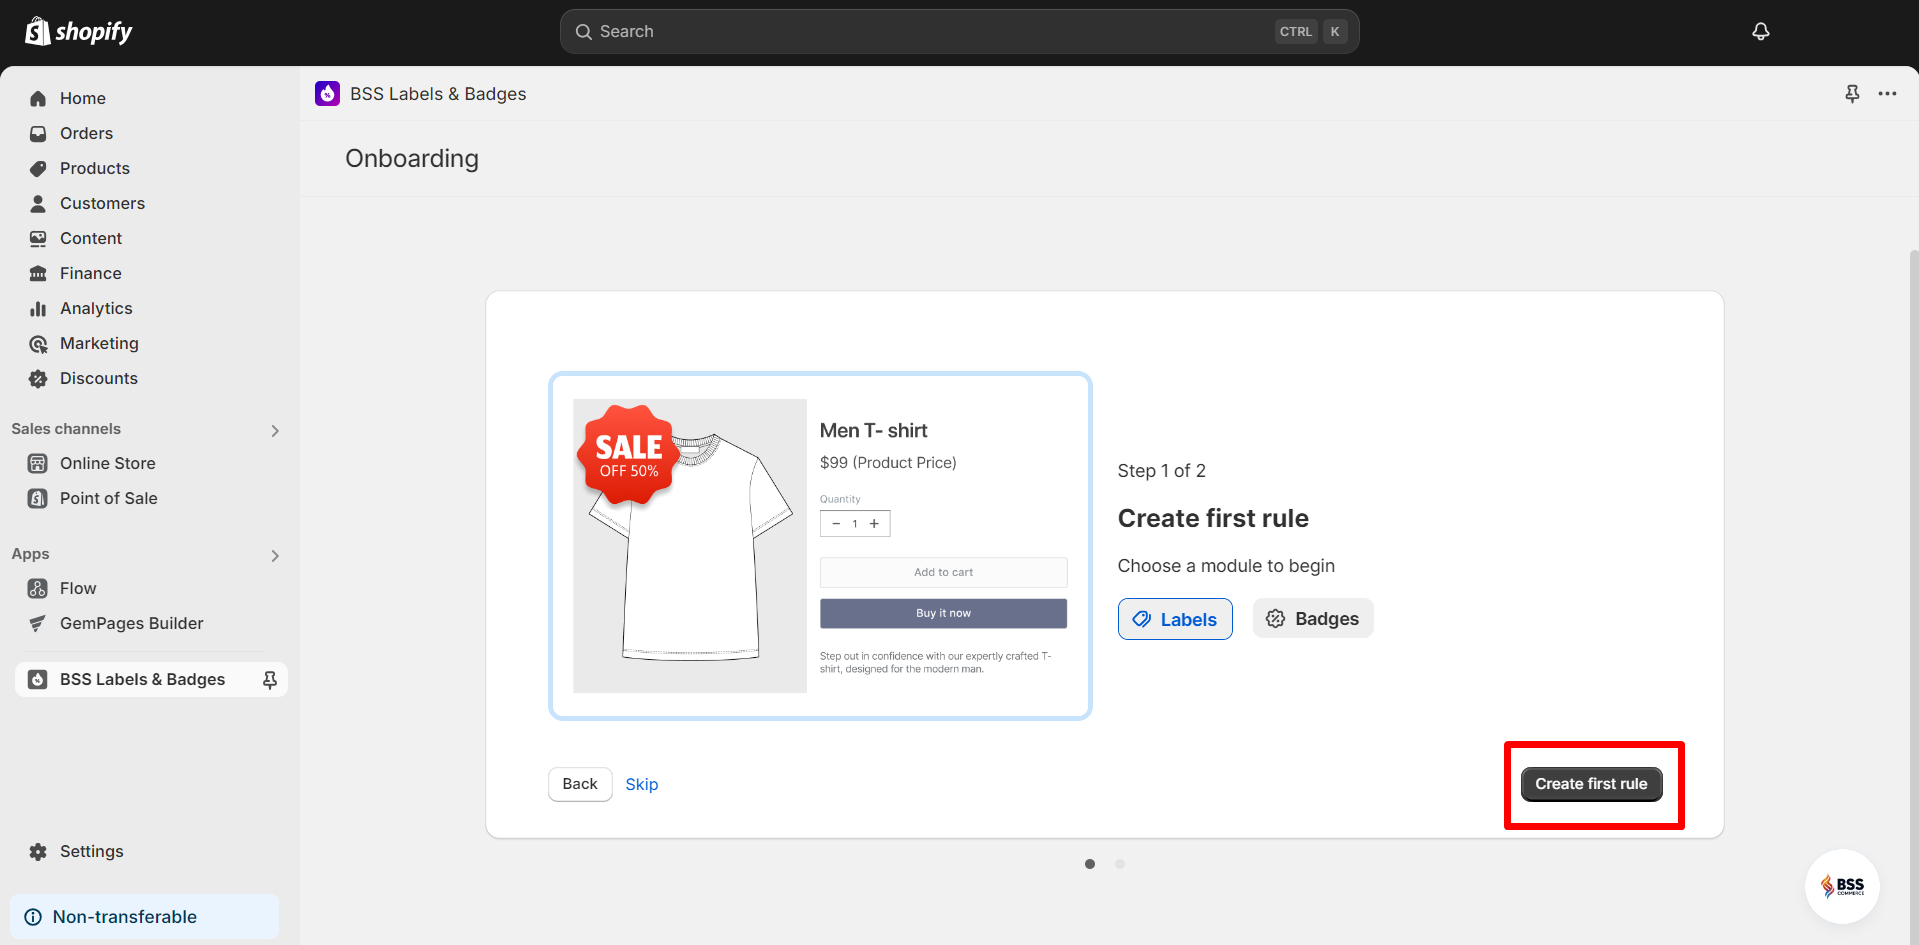This screenshot has height=945, width=1919.
Task: Open the BSS Commerce chat widget
Action: [x=1842, y=886]
